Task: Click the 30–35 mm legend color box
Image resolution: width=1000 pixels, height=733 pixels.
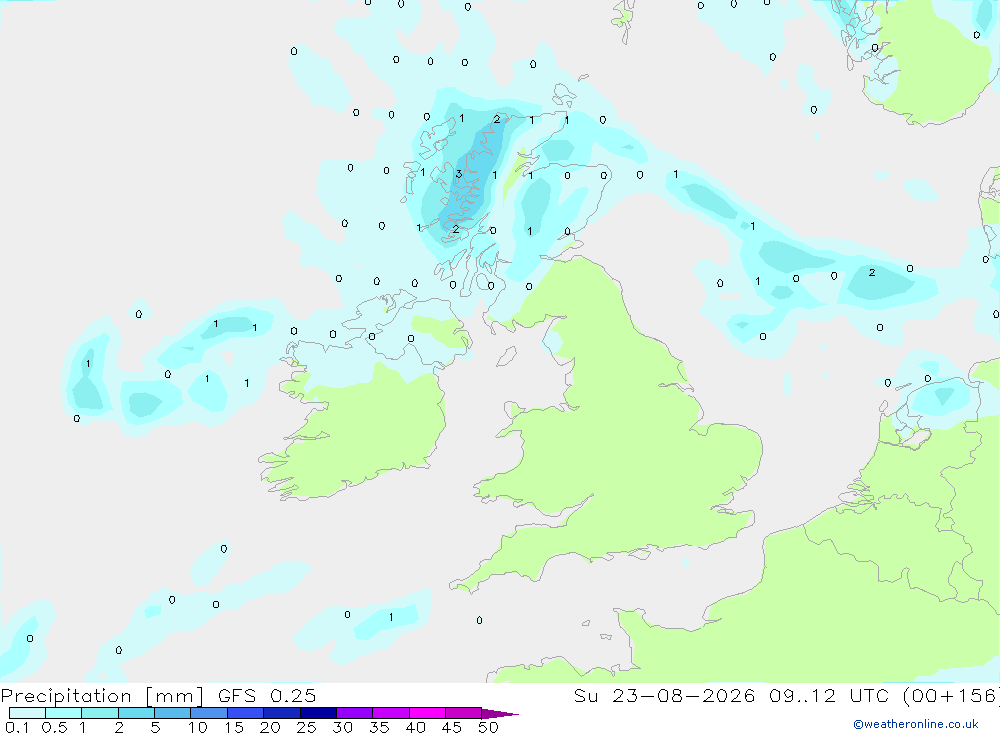Action: click(x=355, y=713)
